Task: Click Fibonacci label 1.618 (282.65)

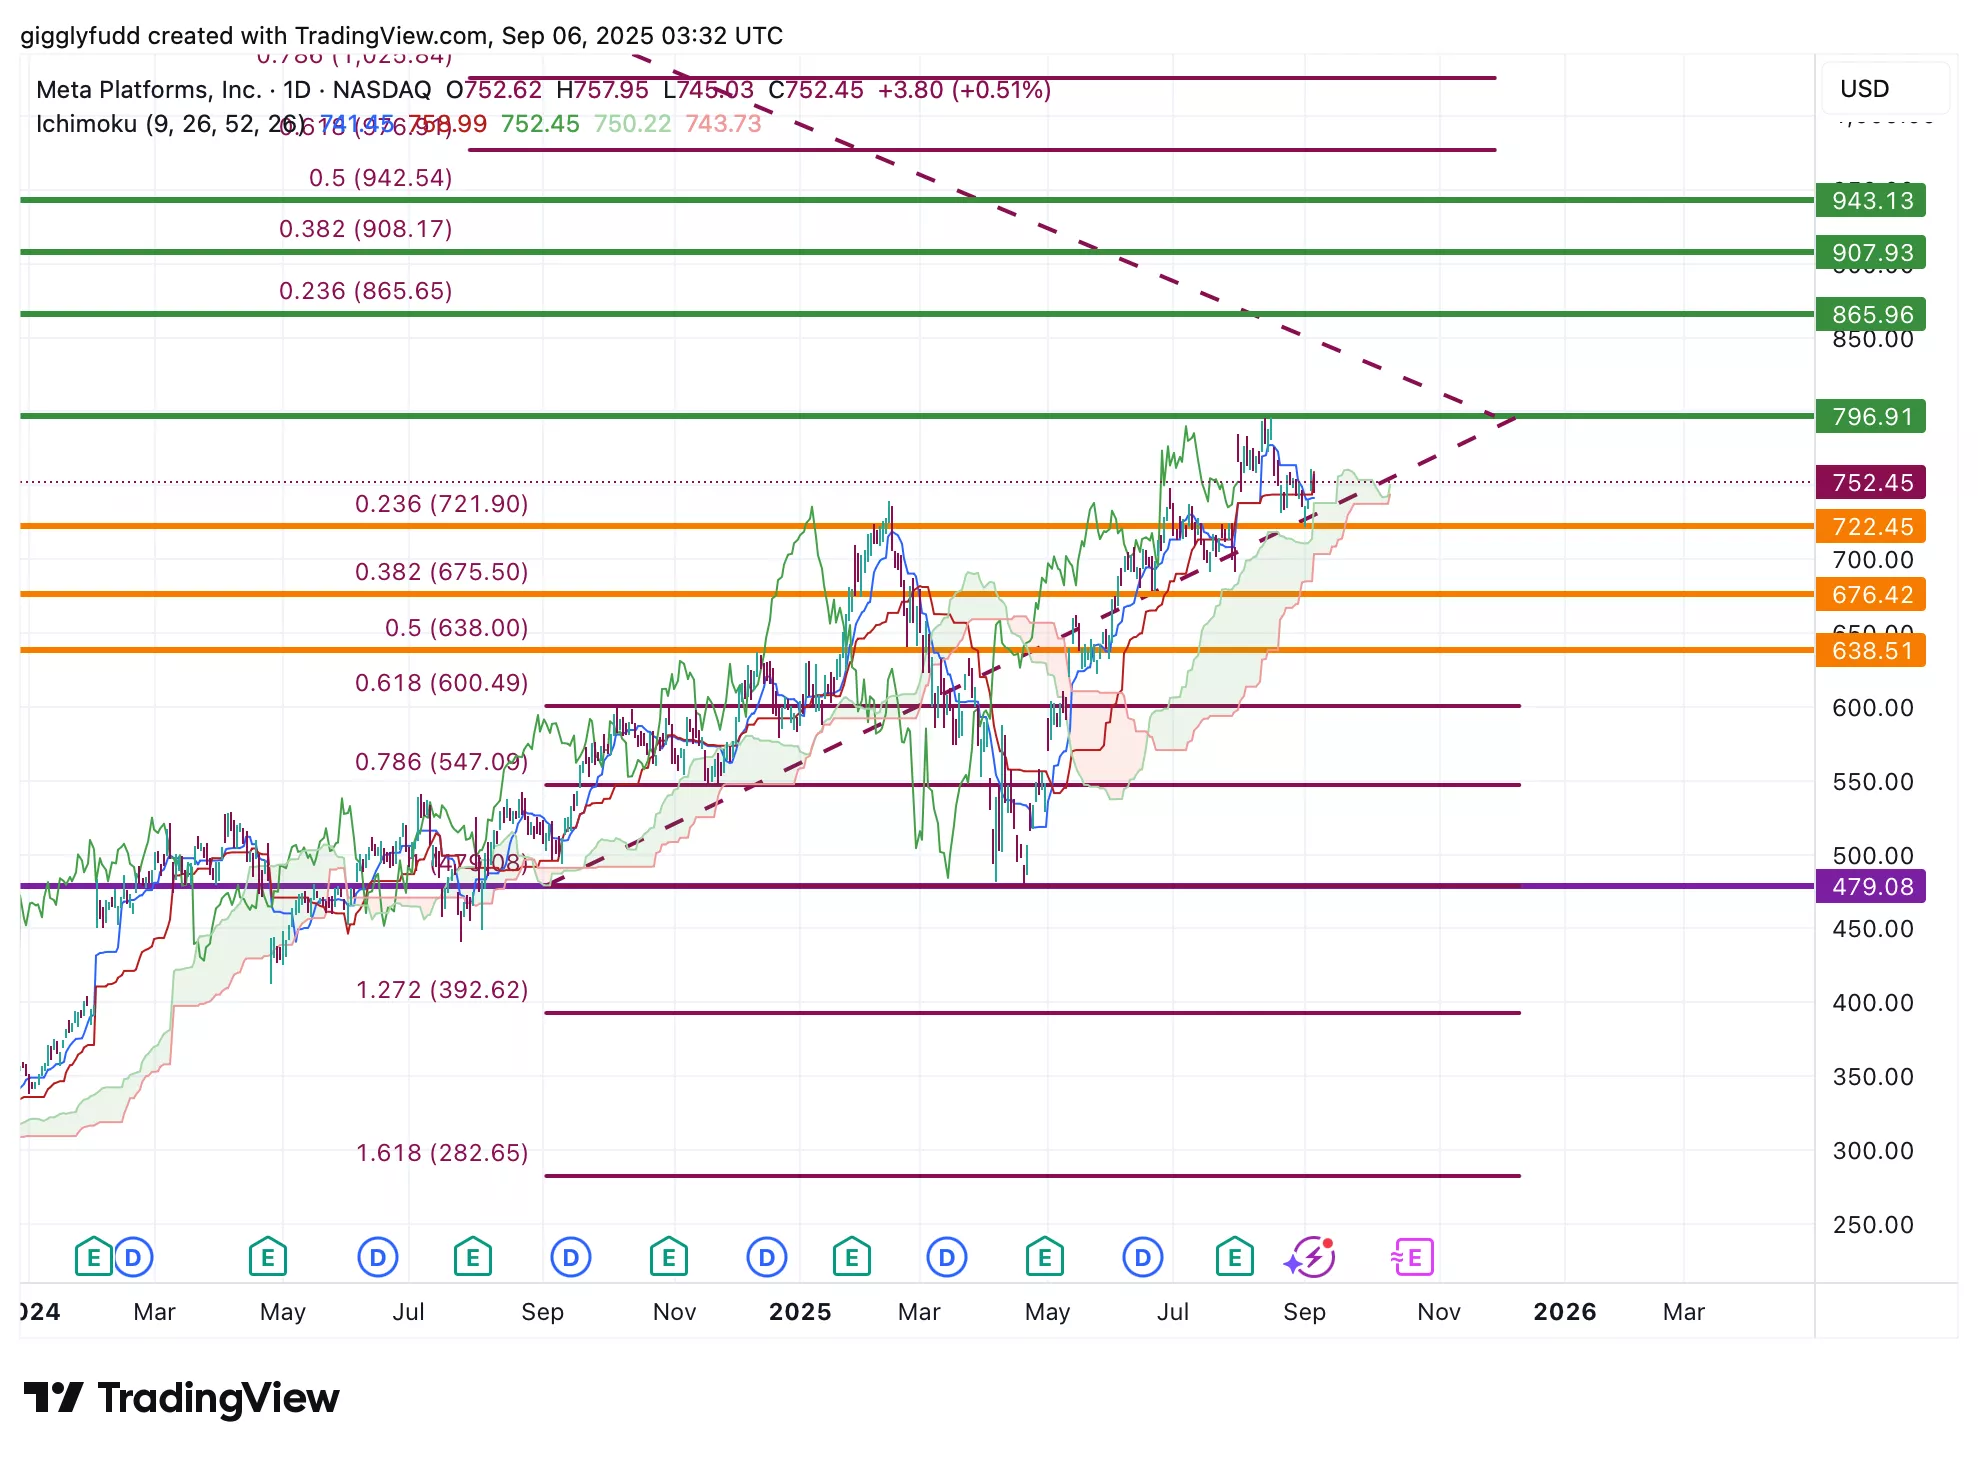Action: click(x=441, y=1153)
